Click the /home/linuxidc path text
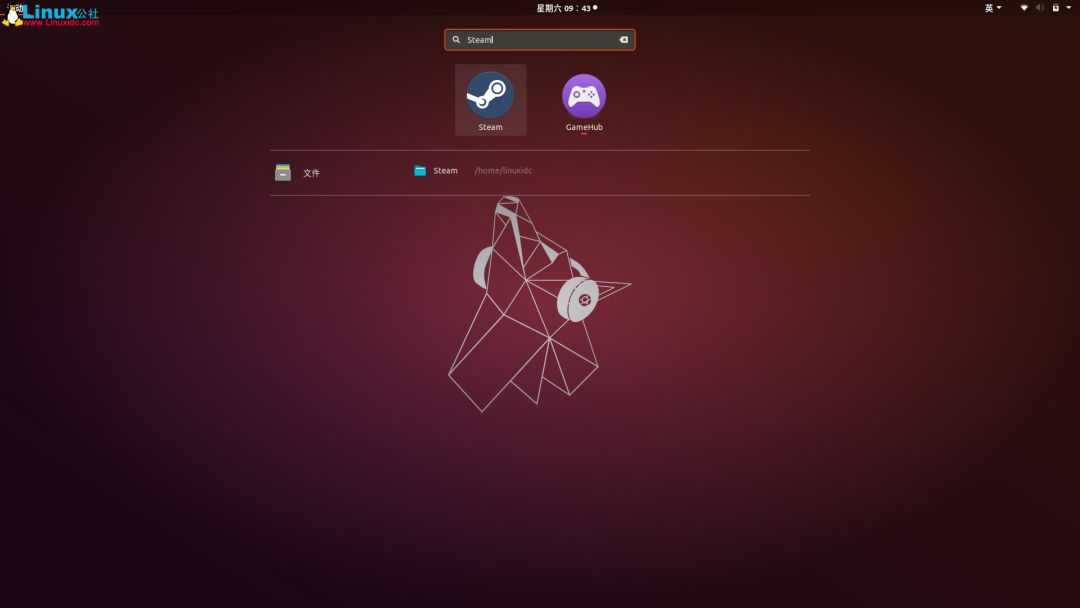Image resolution: width=1080 pixels, height=608 pixels. point(503,171)
